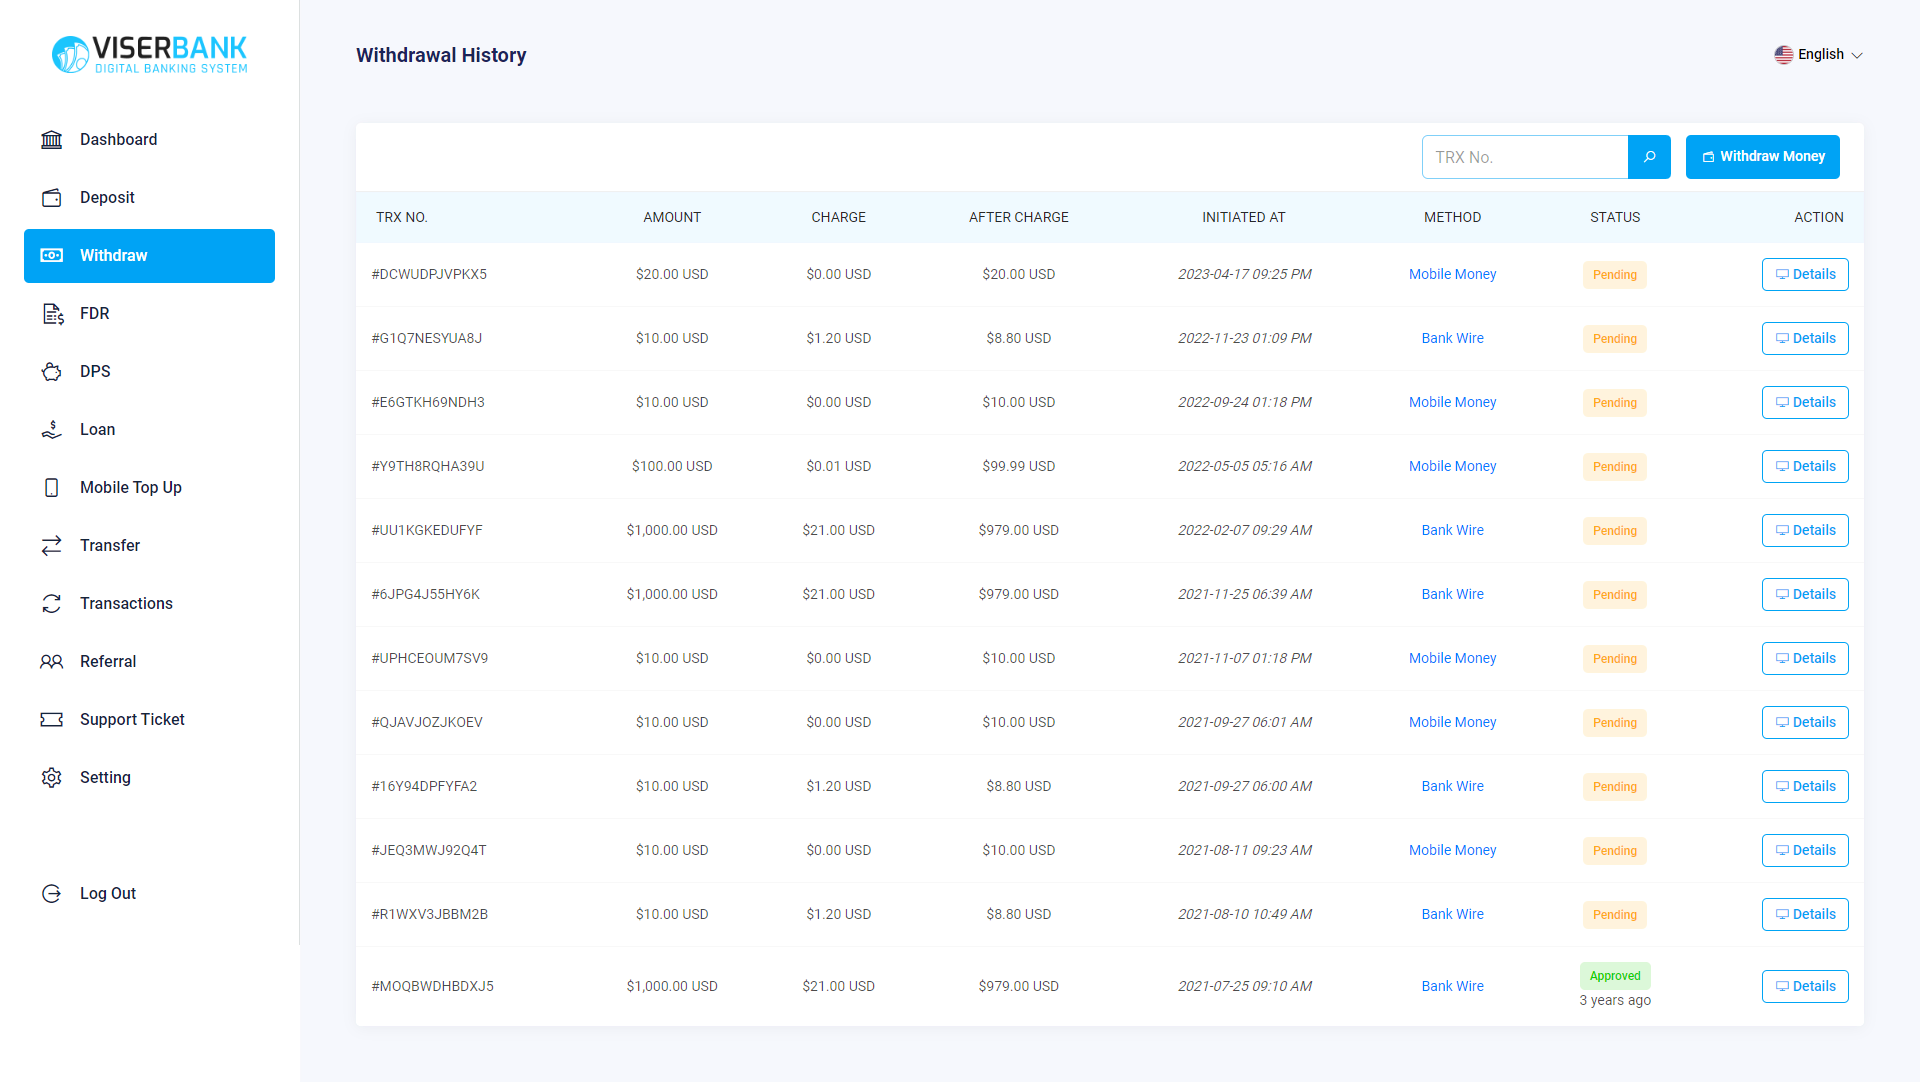Click the DPS piggy bank icon

(x=52, y=372)
